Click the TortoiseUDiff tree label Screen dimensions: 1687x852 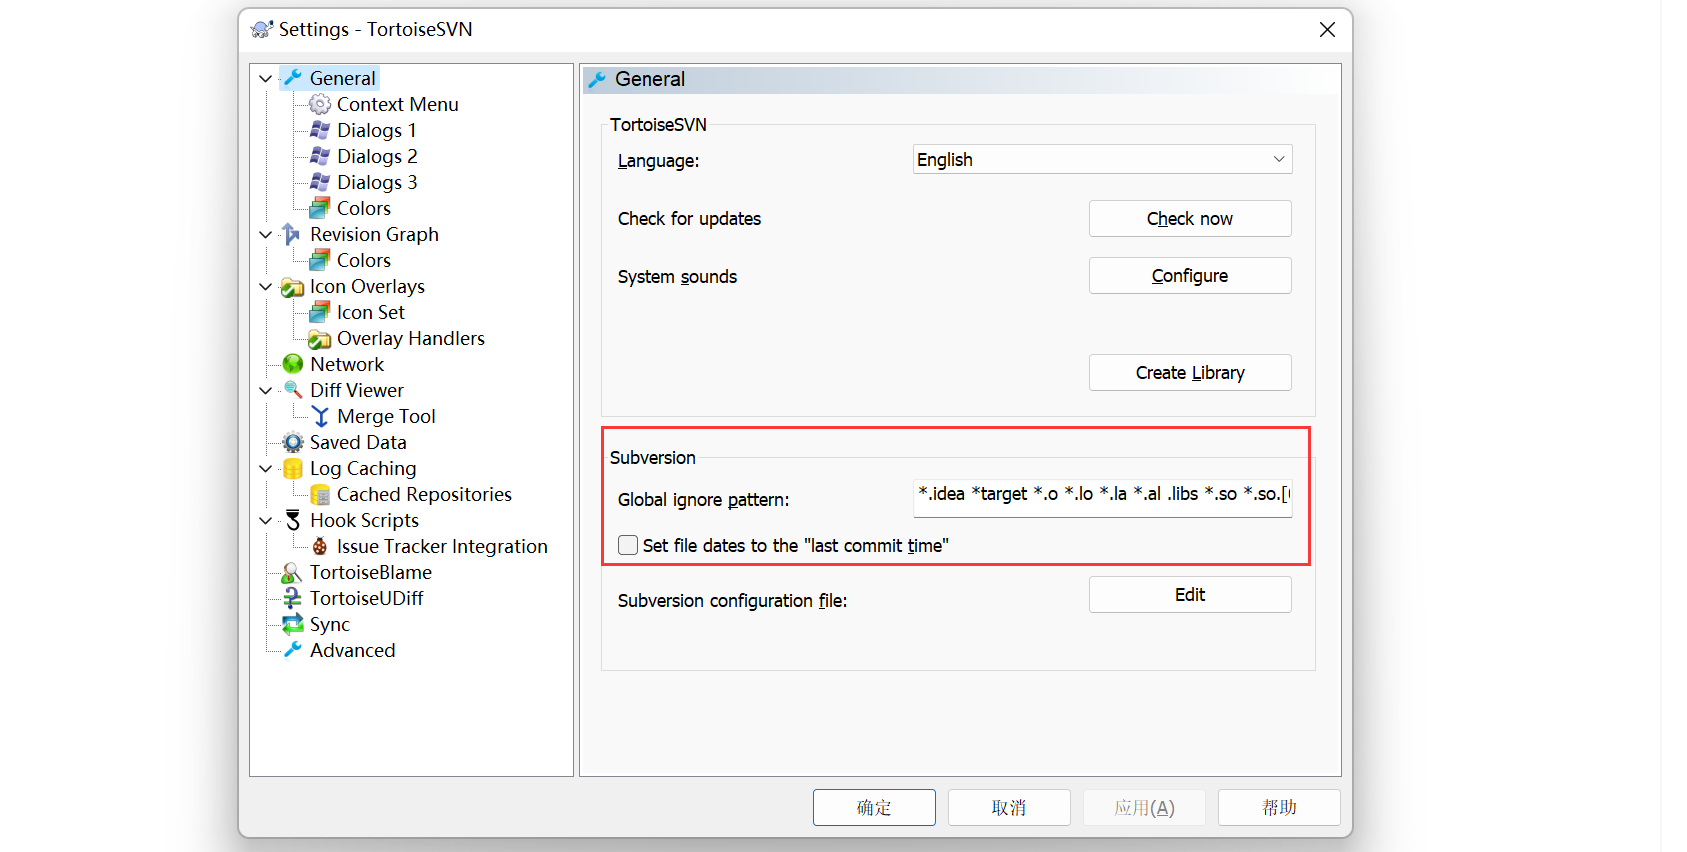[366, 598]
